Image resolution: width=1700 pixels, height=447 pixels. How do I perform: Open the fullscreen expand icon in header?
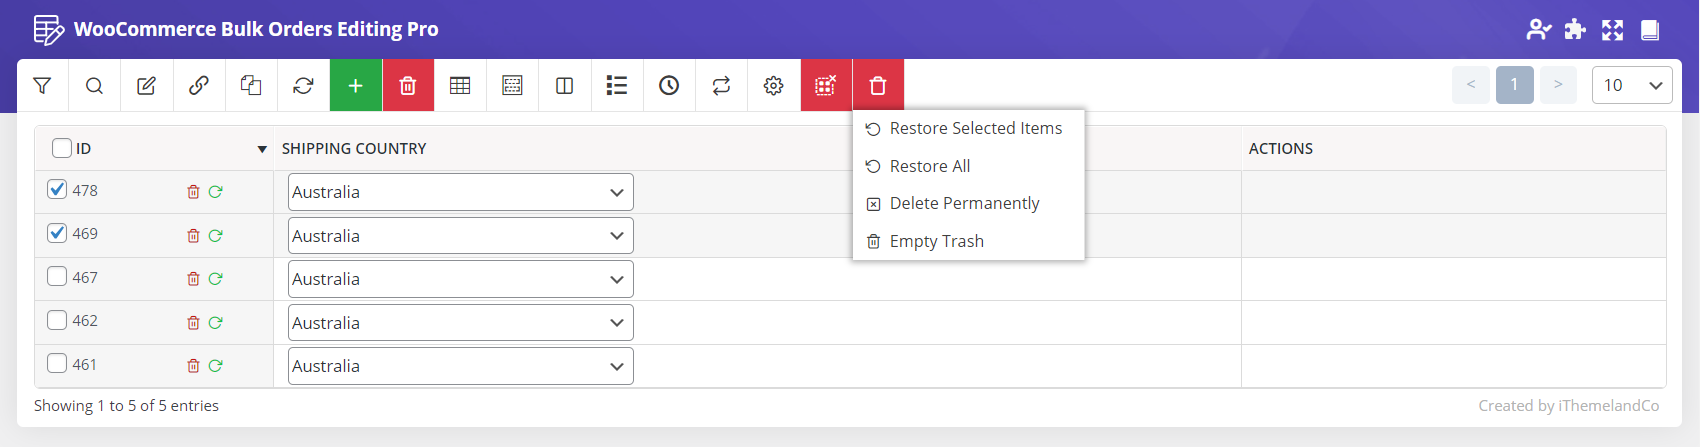pyautogui.click(x=1612, y=30)
